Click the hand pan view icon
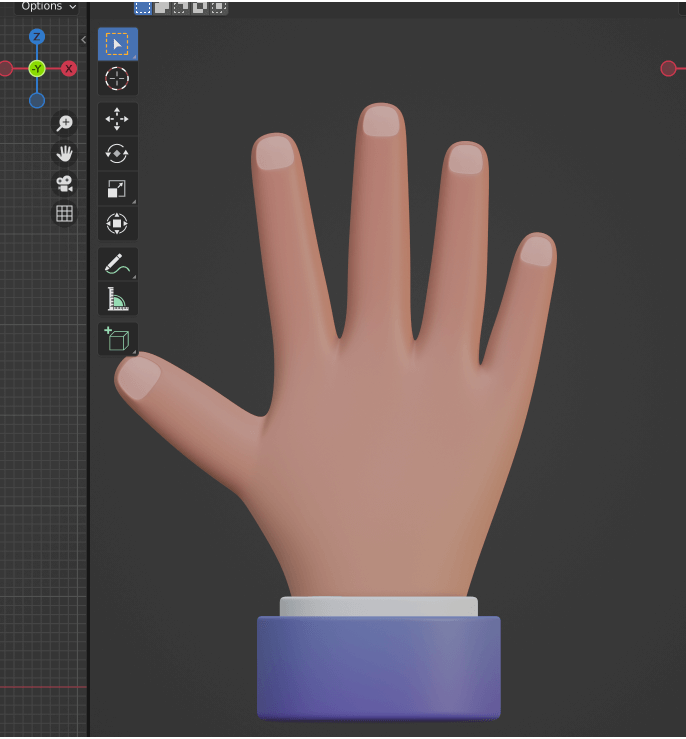This screenshot has width=686, height=739. click(65, 154)
